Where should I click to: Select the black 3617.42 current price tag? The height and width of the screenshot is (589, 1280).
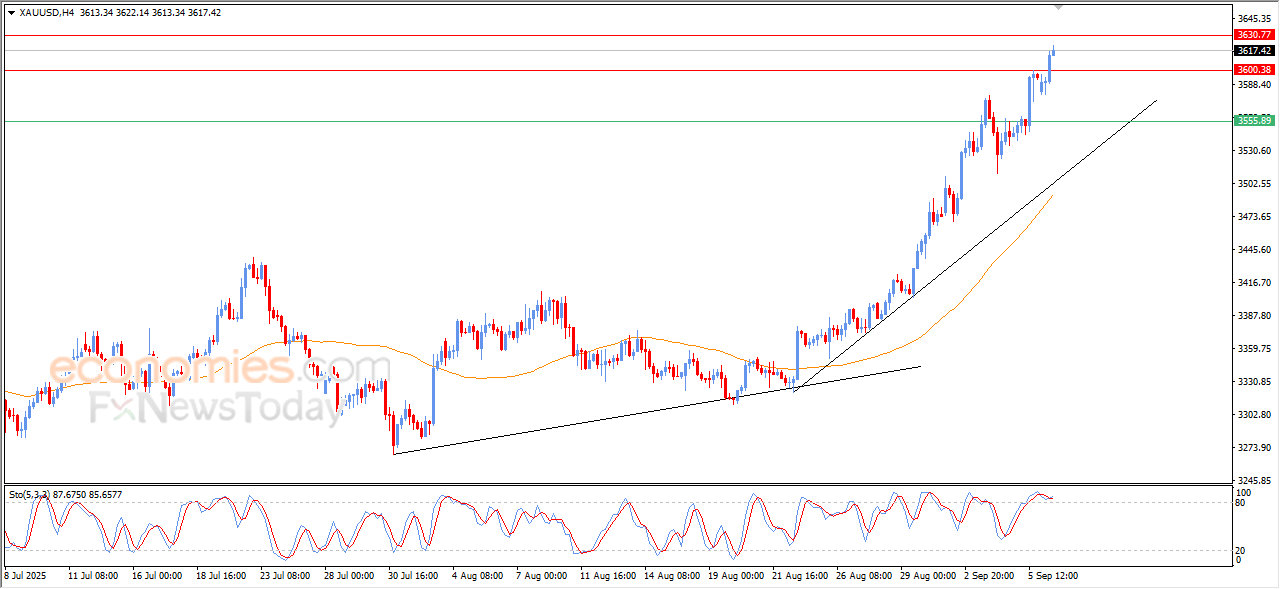1253,50
